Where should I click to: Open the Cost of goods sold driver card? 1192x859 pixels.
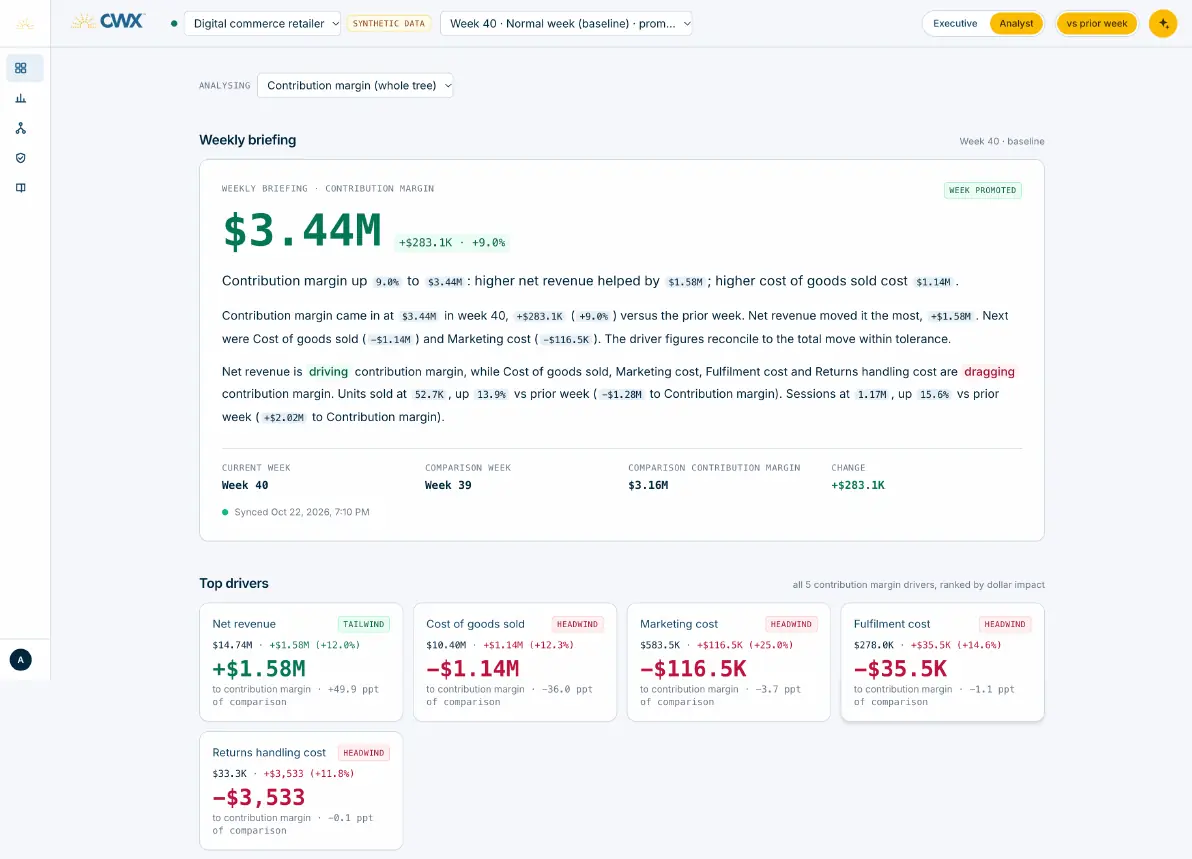click(x=515, y=662)
